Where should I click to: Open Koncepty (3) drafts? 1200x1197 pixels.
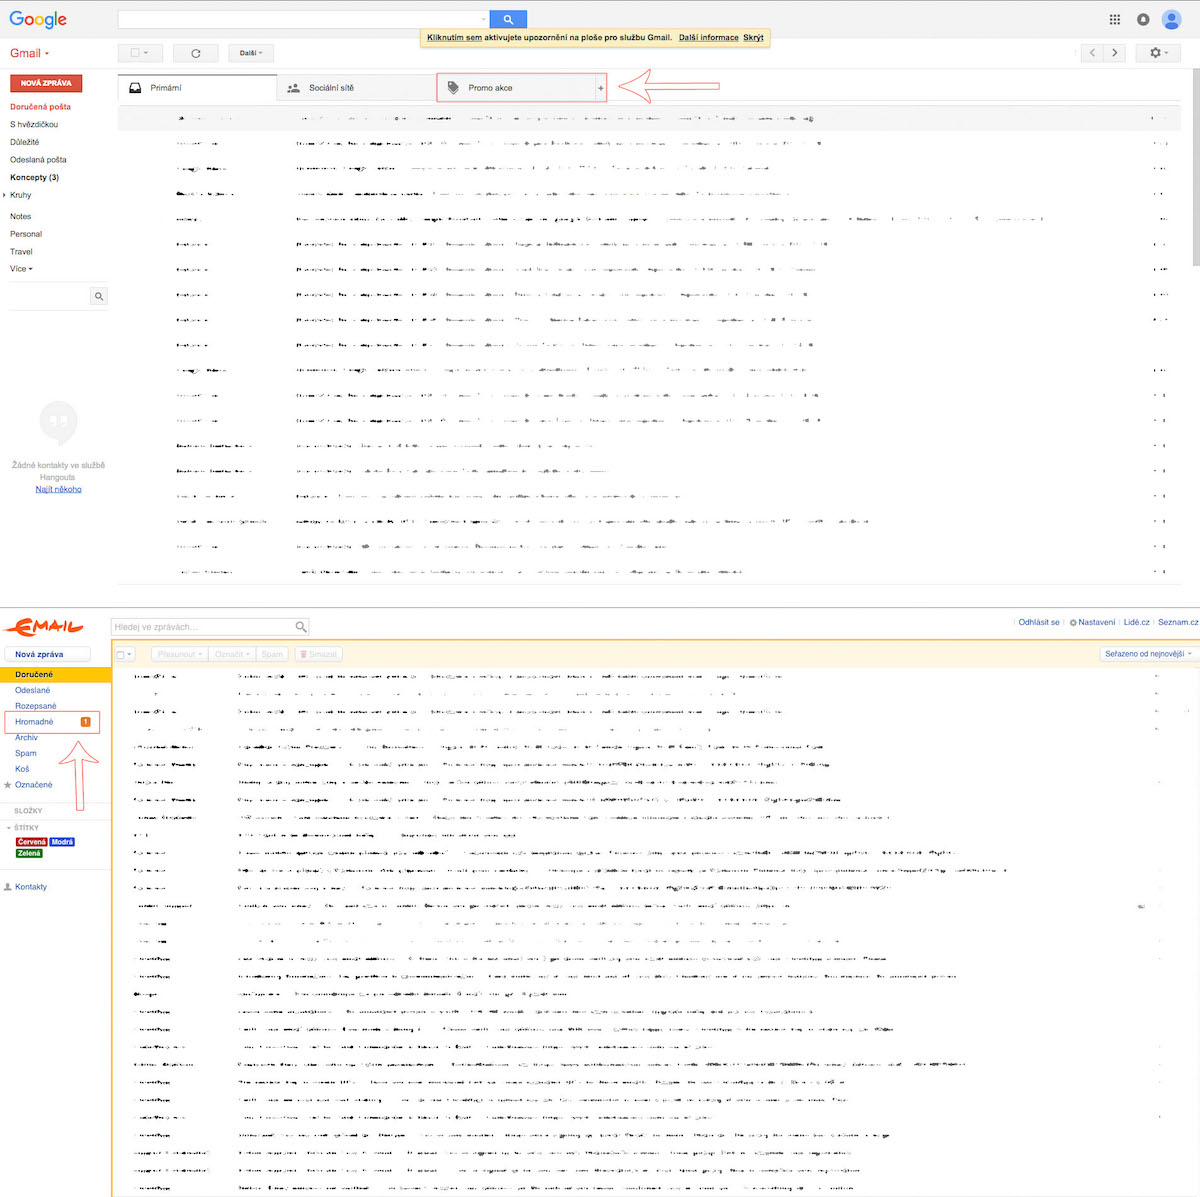point(34,177)
